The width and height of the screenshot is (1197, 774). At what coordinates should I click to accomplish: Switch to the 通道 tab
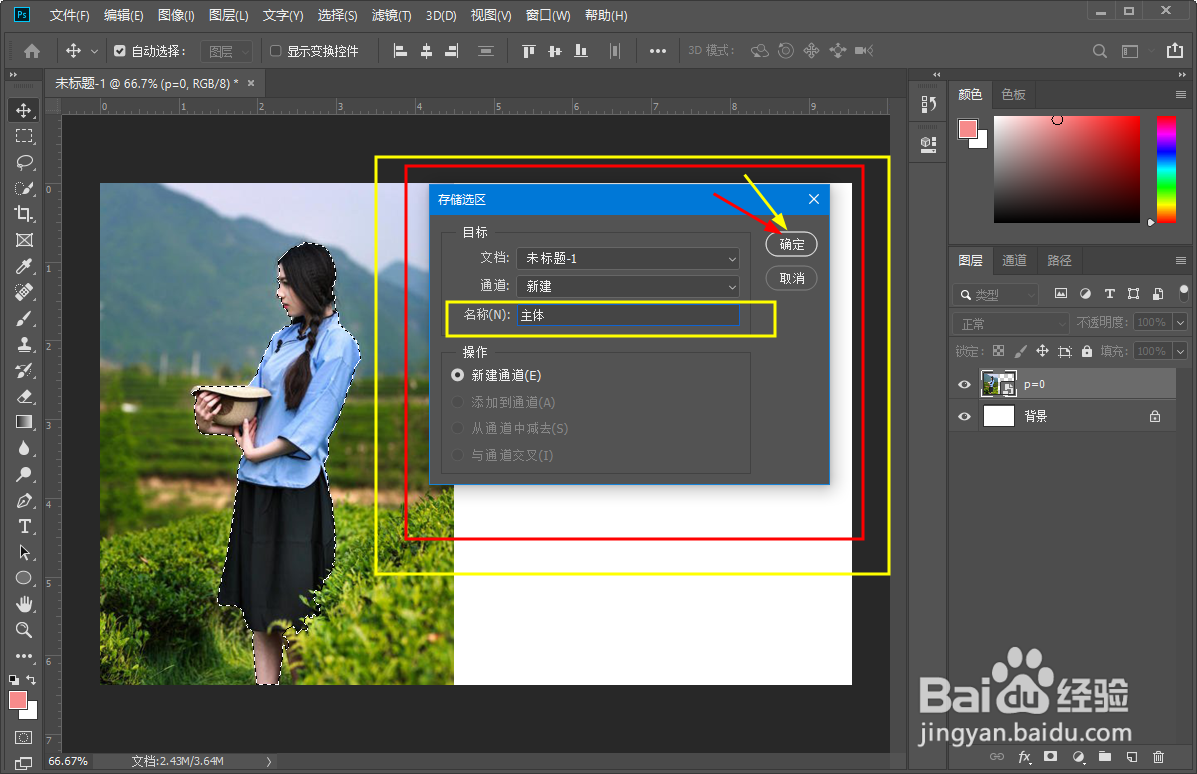point(1014,260)
